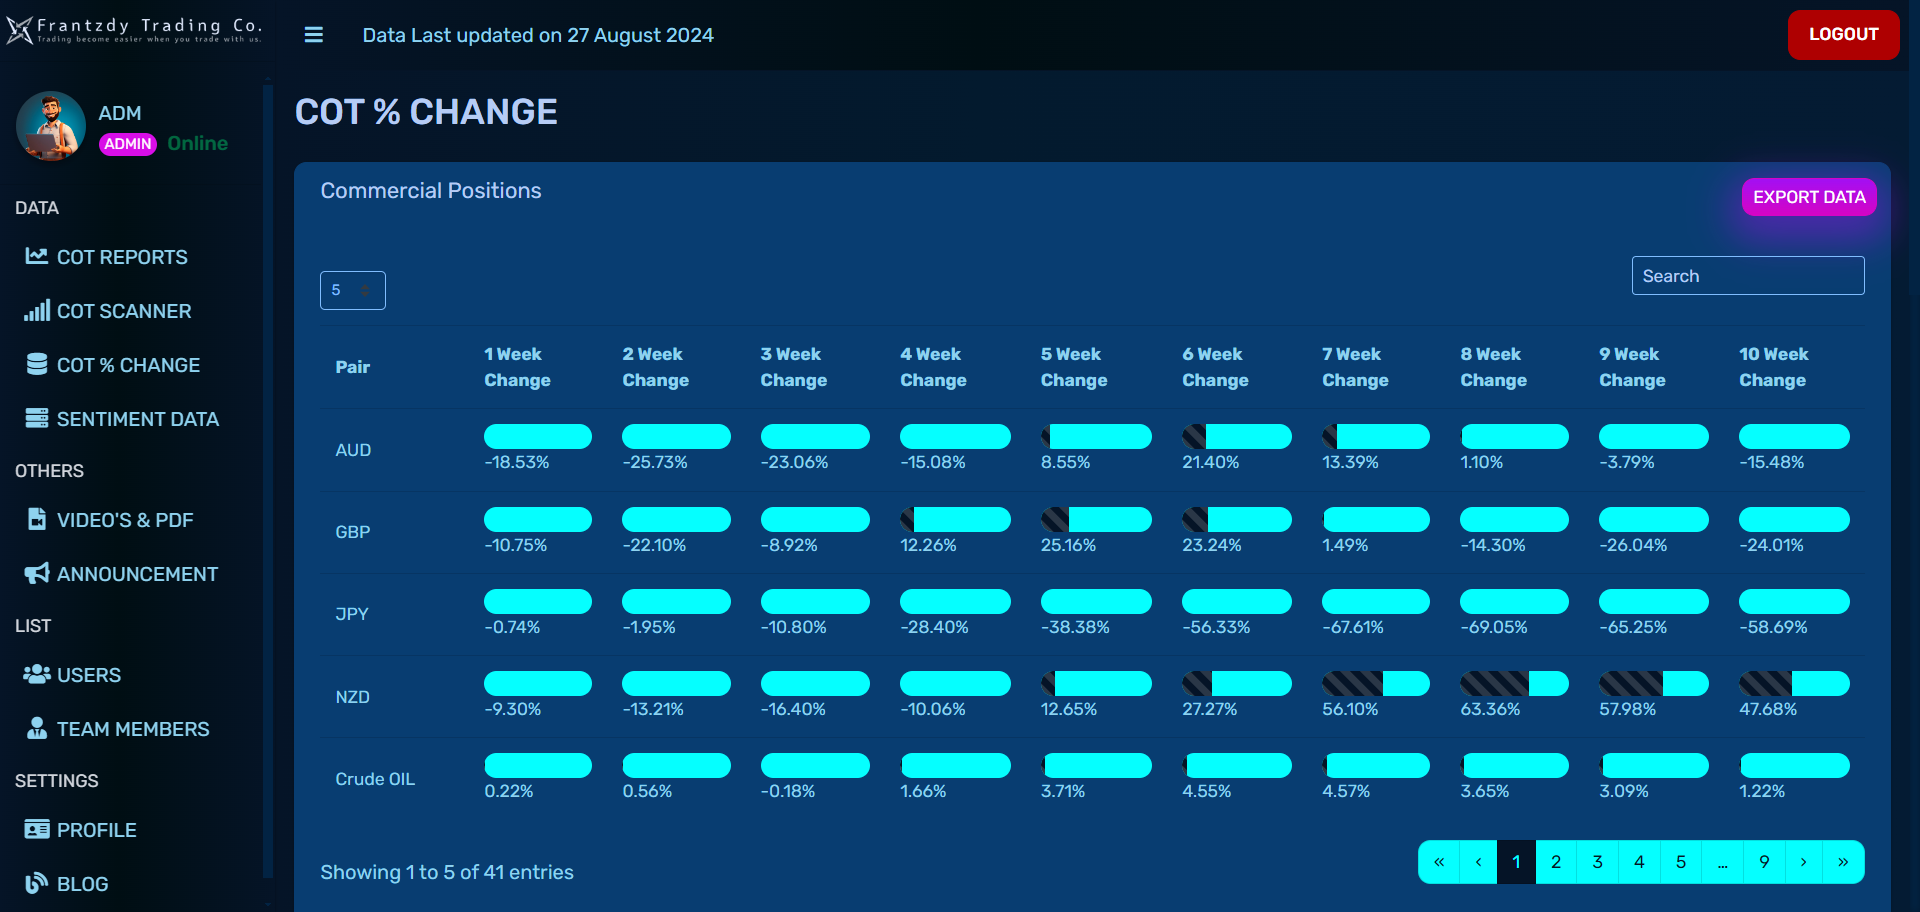Click GBP 5 week progress bar 25.16%
Viewport: 1920px width, 912px height.
pos(1096,519)
